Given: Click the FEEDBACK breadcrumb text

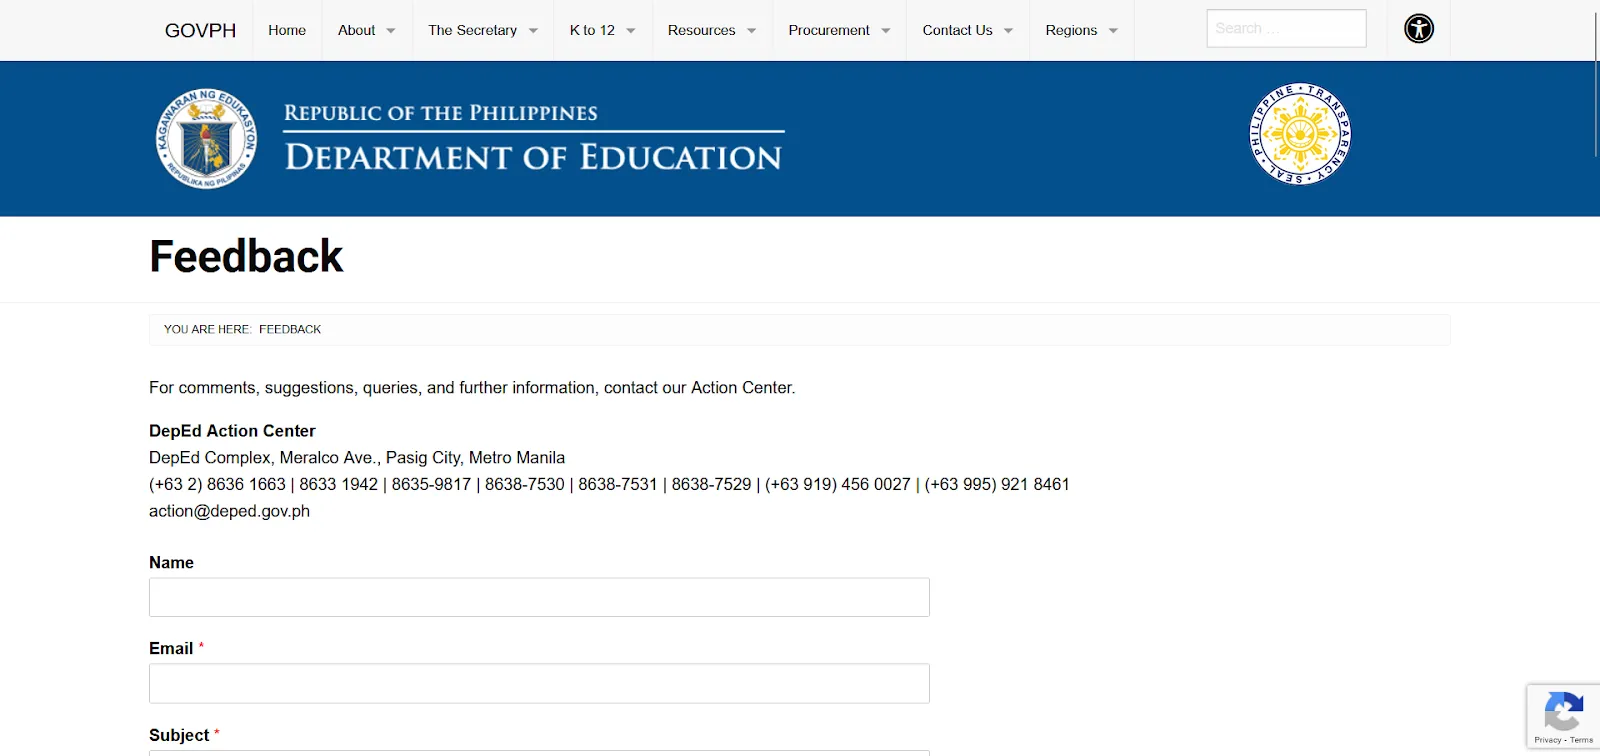Looking at the screenshot, I should [290, 329].
